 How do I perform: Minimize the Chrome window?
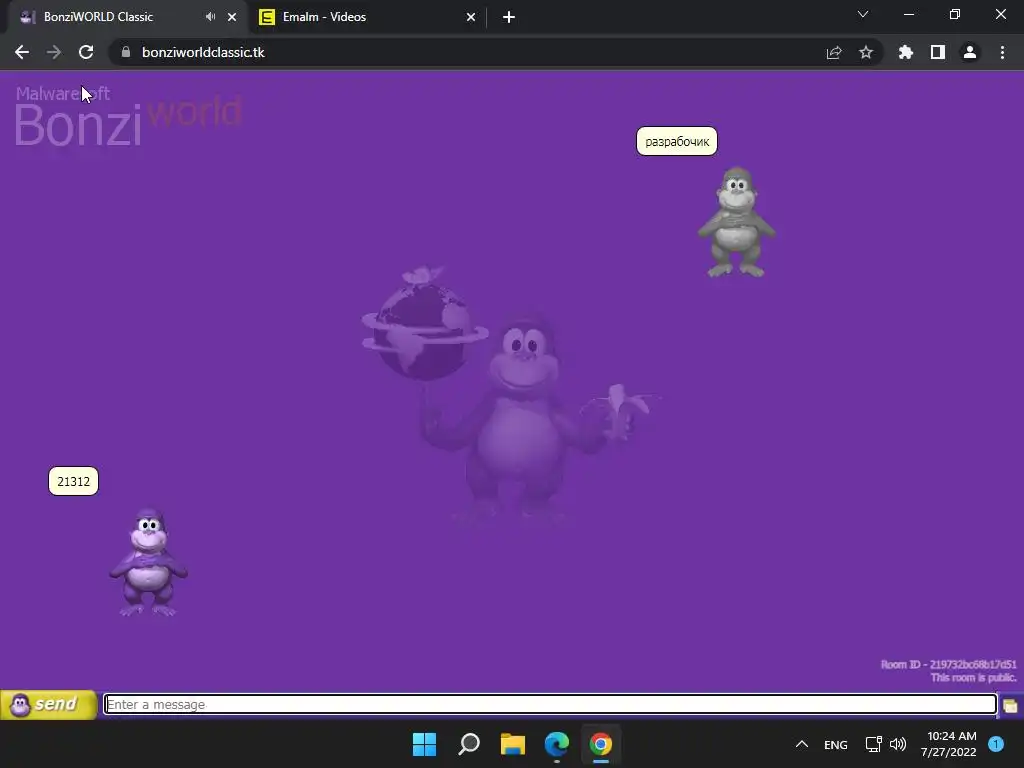pyautogui.click(x=909, y=14)
